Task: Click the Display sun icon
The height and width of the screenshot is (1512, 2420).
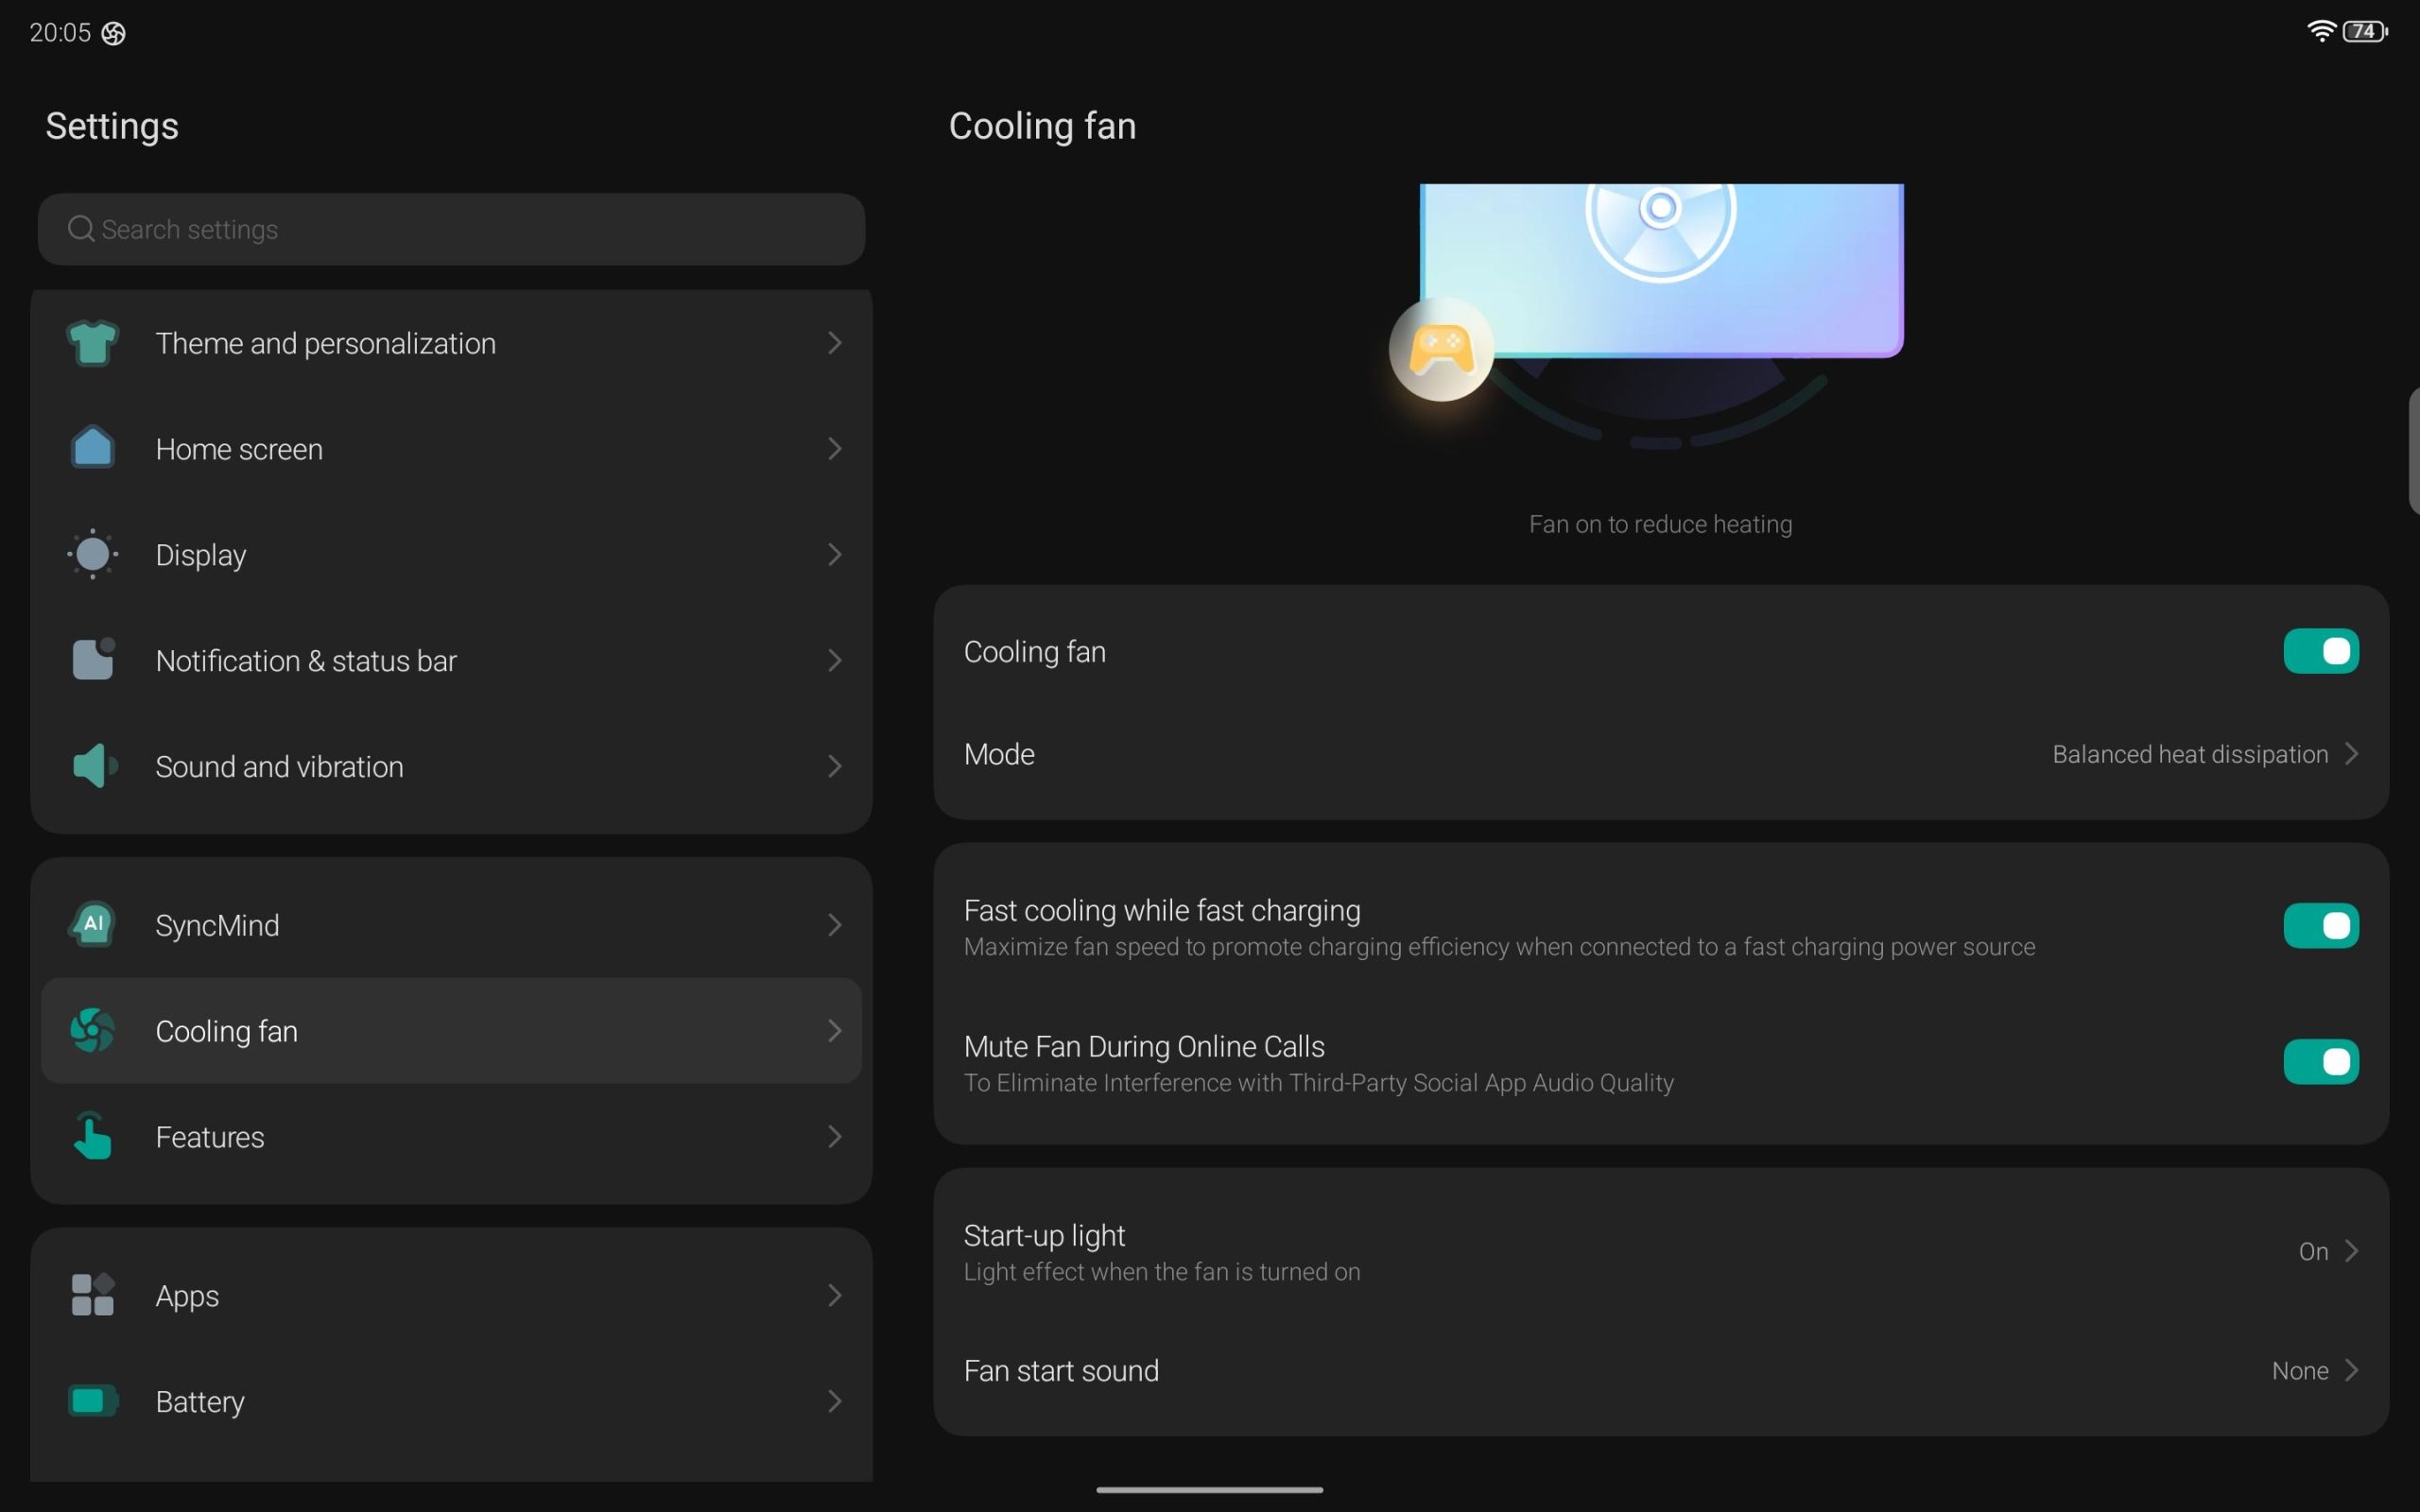Action: point(92,554)
